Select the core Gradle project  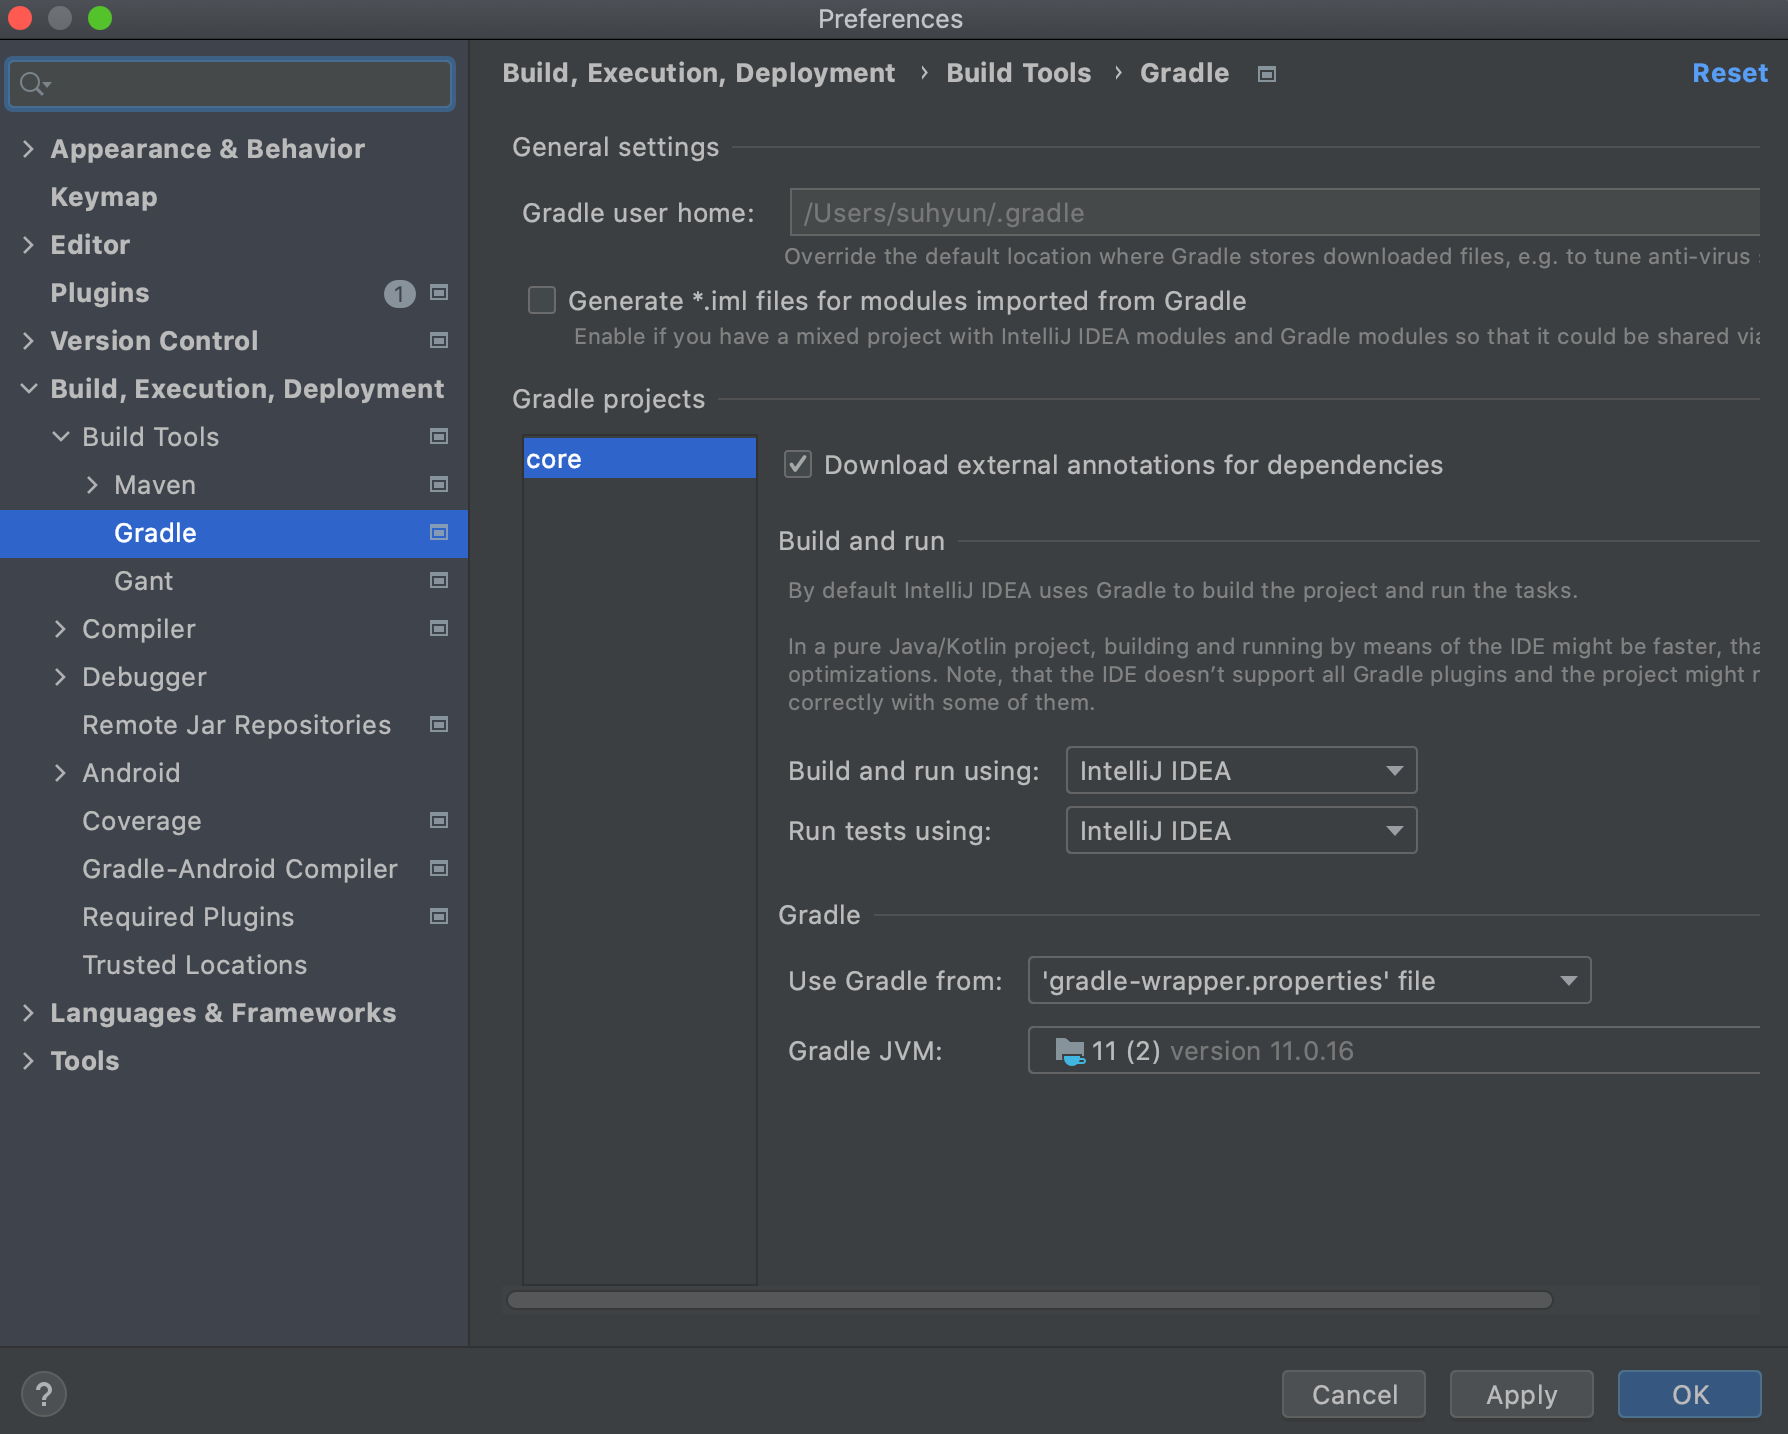click(640, 459)
